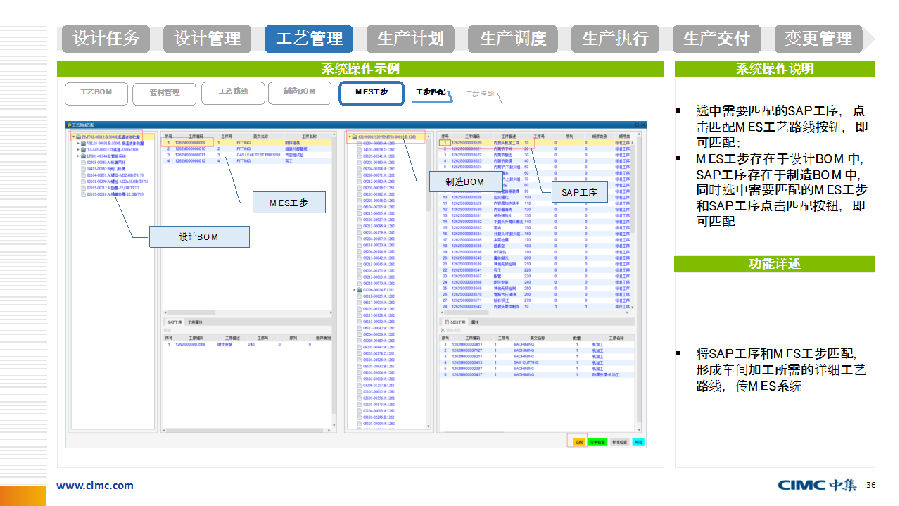Click the root folder icon in design BOM tree

click(x=79, y=137)
